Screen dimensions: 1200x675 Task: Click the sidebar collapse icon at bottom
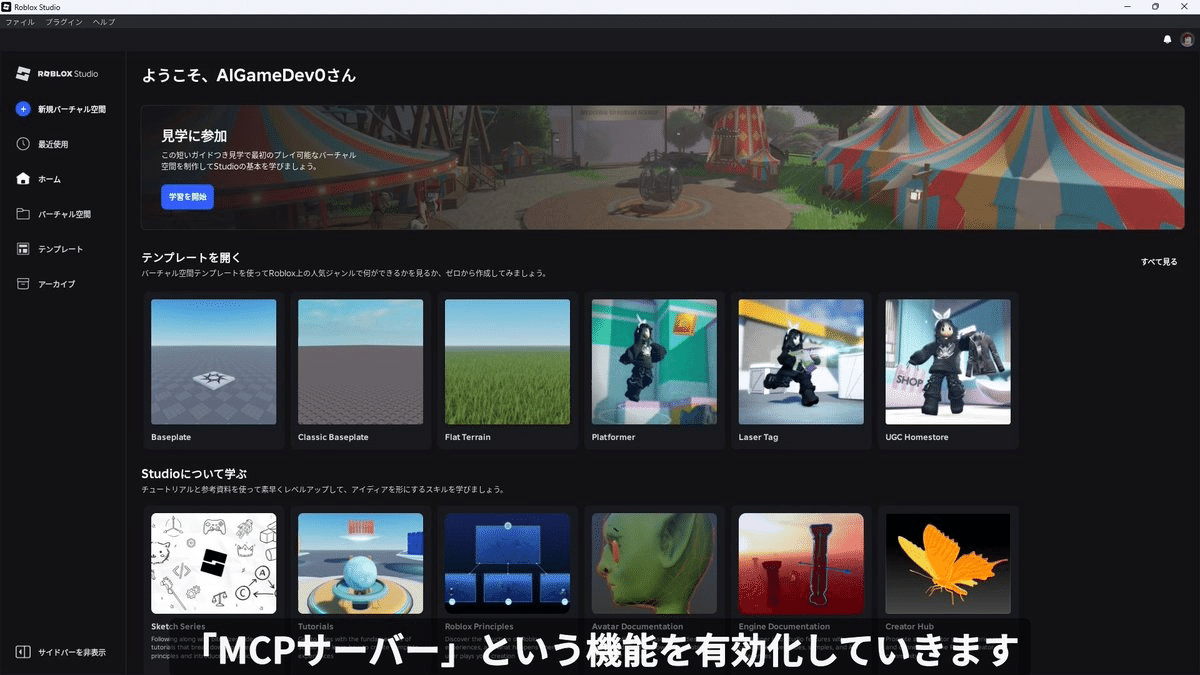point(23,652)
